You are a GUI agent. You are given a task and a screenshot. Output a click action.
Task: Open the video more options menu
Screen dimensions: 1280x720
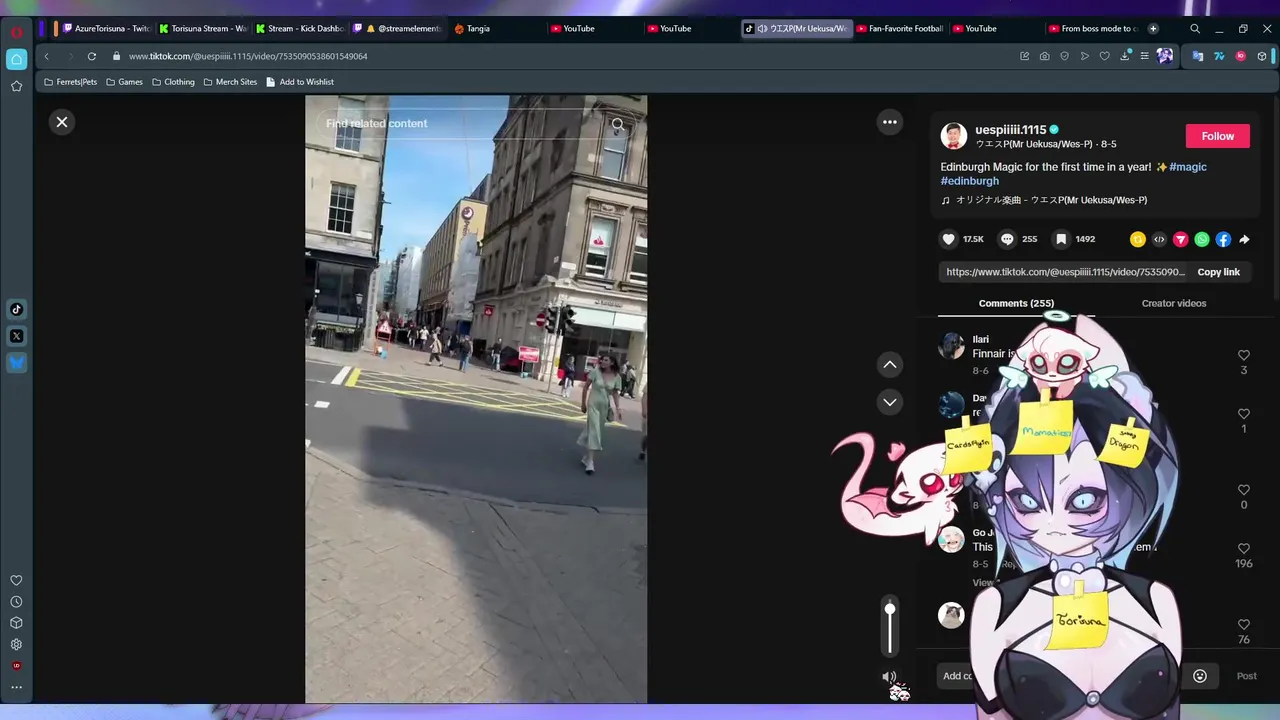point(889,122)
